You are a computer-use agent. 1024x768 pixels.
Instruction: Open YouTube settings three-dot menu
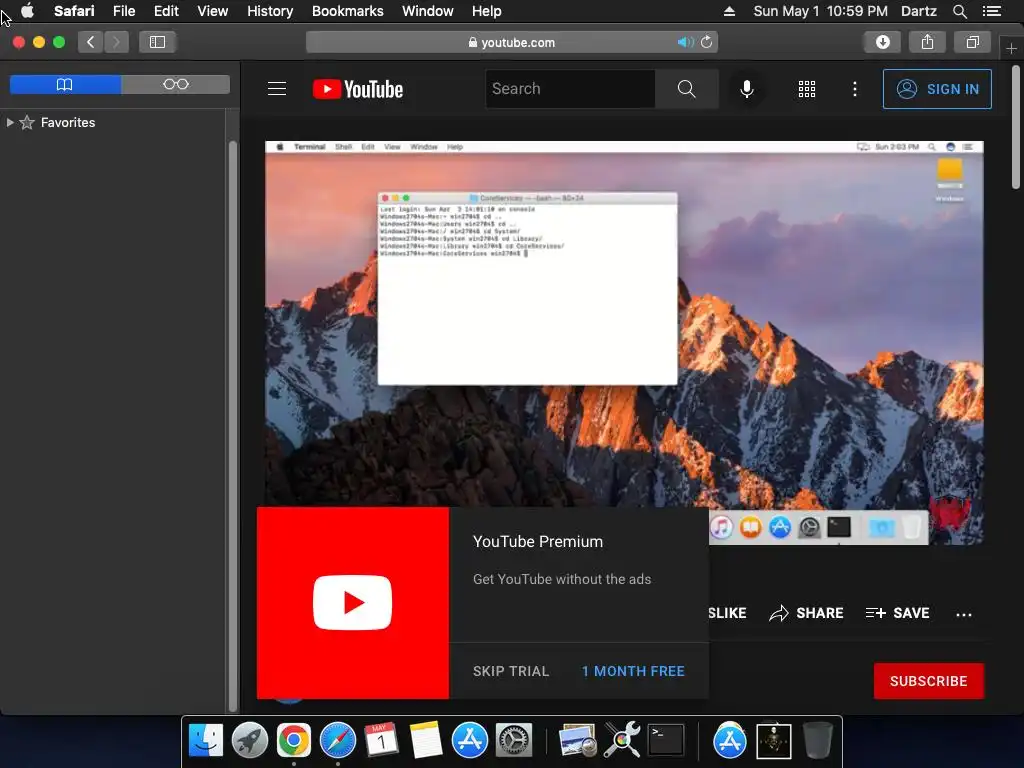855,89
